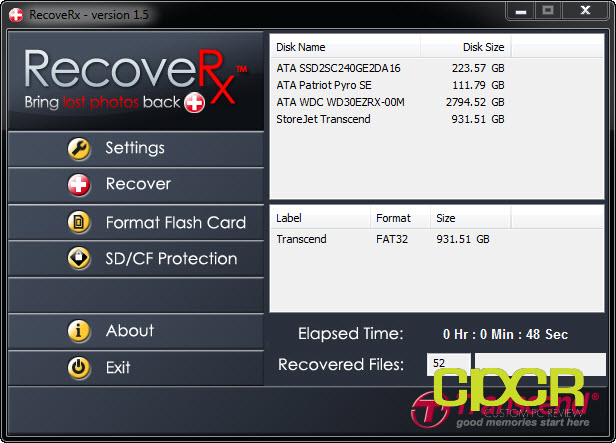Click the Disk Size column header
The height and width of the screenshot is (443, 616).
coord(466,47)
